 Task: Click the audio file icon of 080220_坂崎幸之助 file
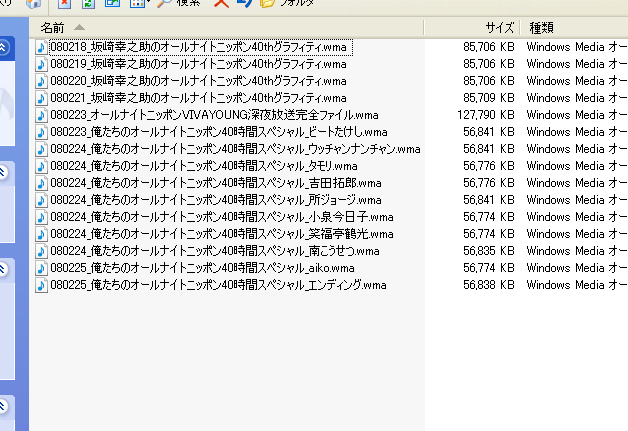pos(41,81)
